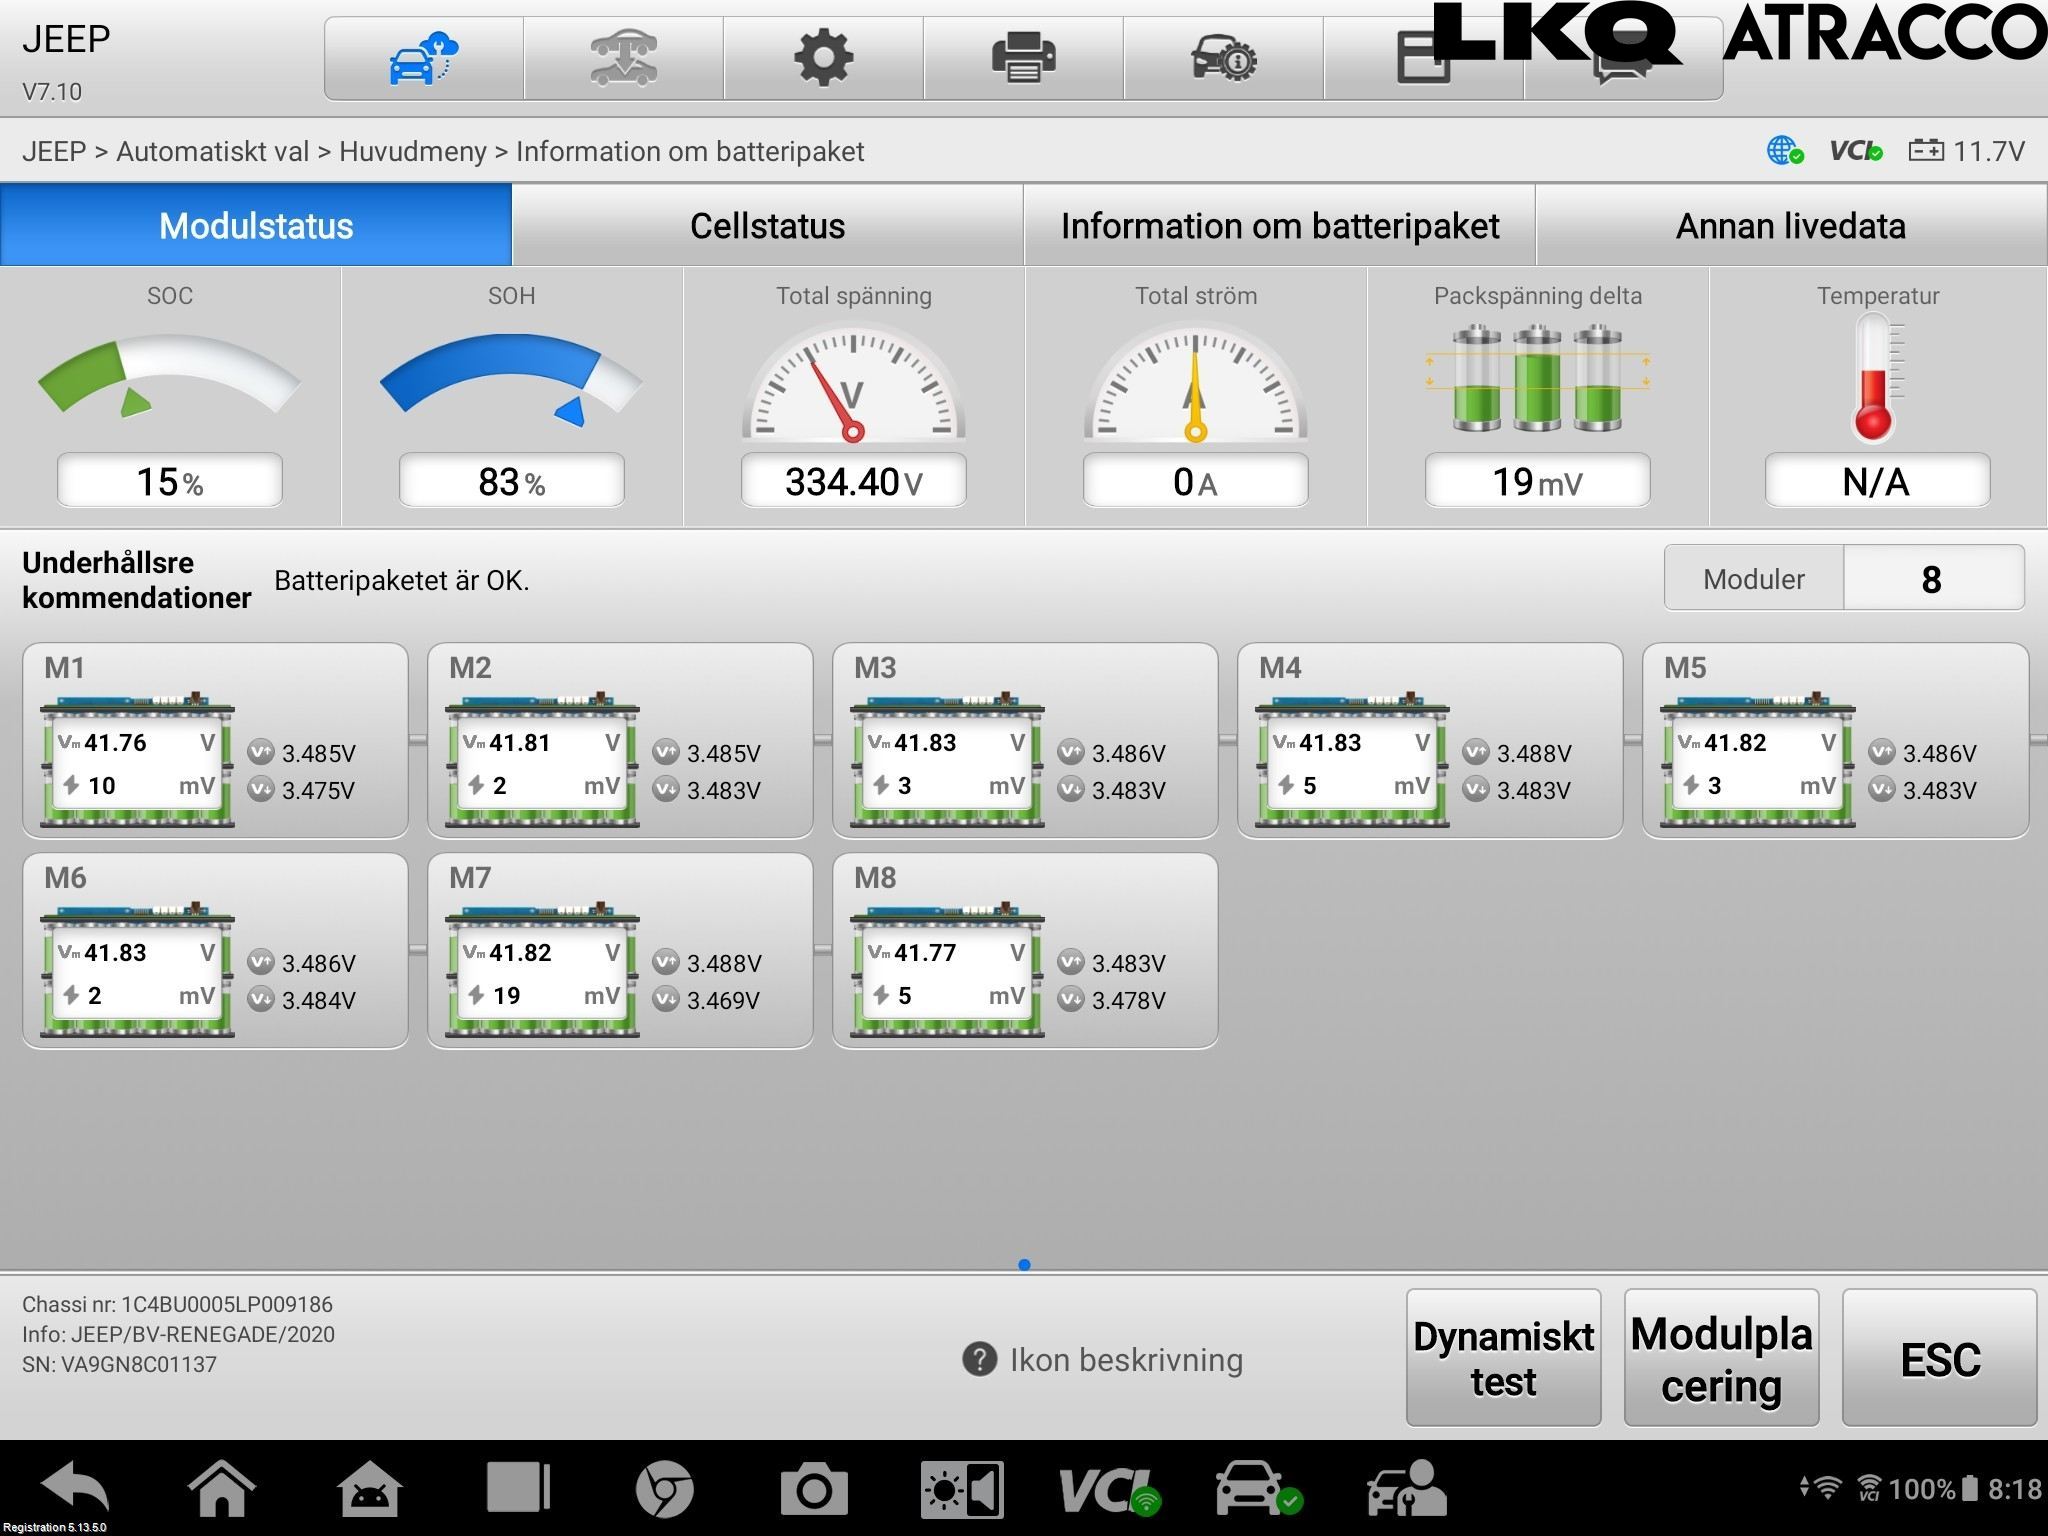Tap the Wi-Fi signal status icon
The width and height of the screenshot is (2048, 1536).
1826,1488
